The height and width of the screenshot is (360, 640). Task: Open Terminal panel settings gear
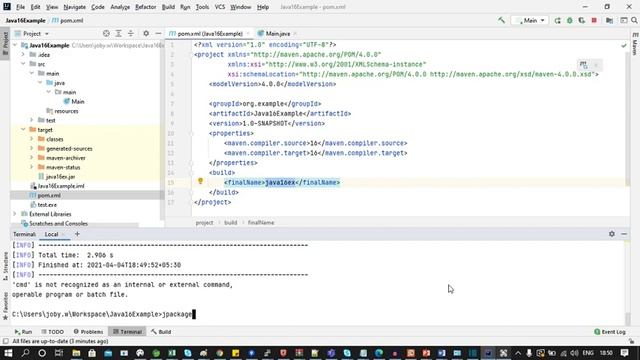tap(612, 234)
